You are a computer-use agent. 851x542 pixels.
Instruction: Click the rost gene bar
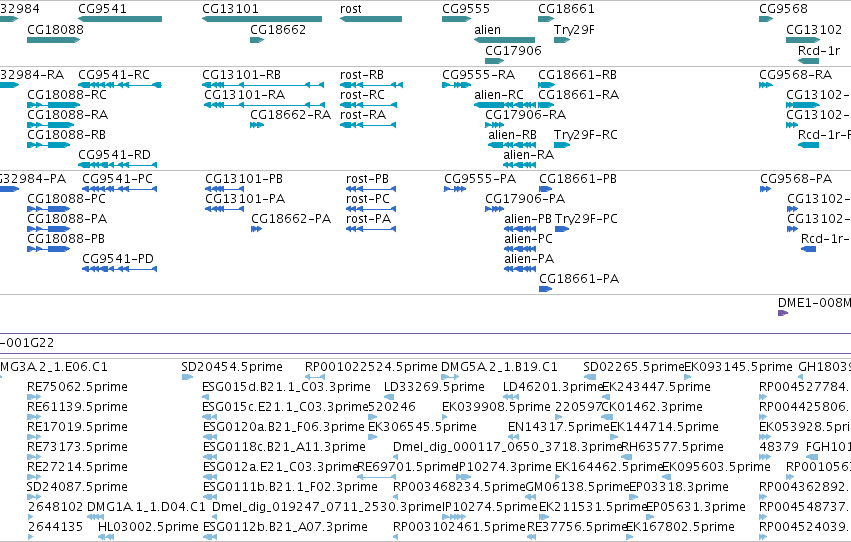pyautogui.click(x=371, y=19)
